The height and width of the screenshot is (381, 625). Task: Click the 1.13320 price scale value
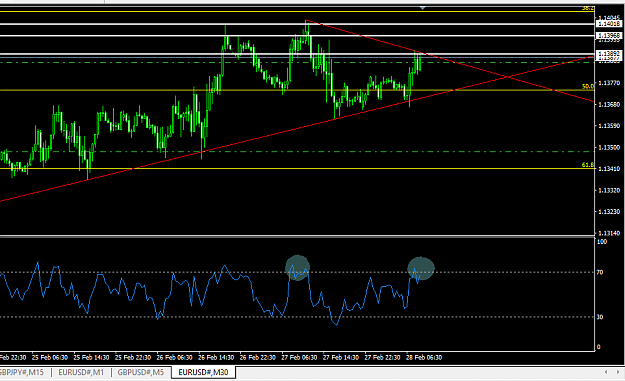pos(609,190)
